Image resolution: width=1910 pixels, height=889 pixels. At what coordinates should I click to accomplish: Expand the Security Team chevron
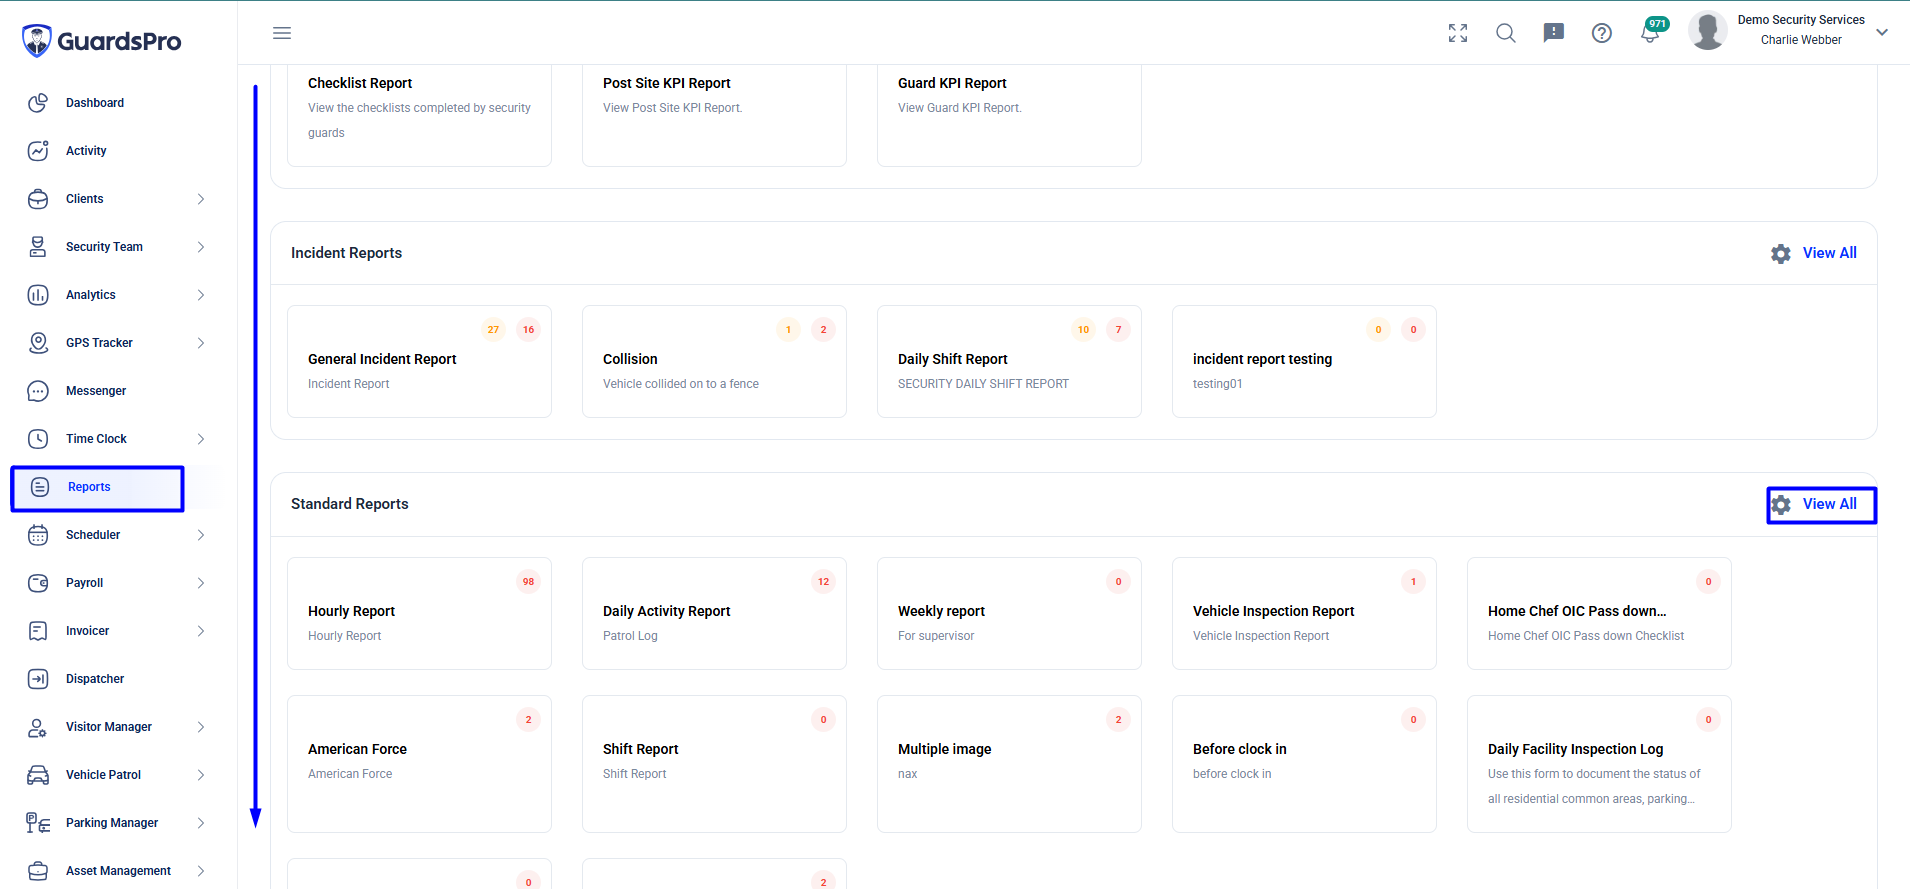point(200,247)
